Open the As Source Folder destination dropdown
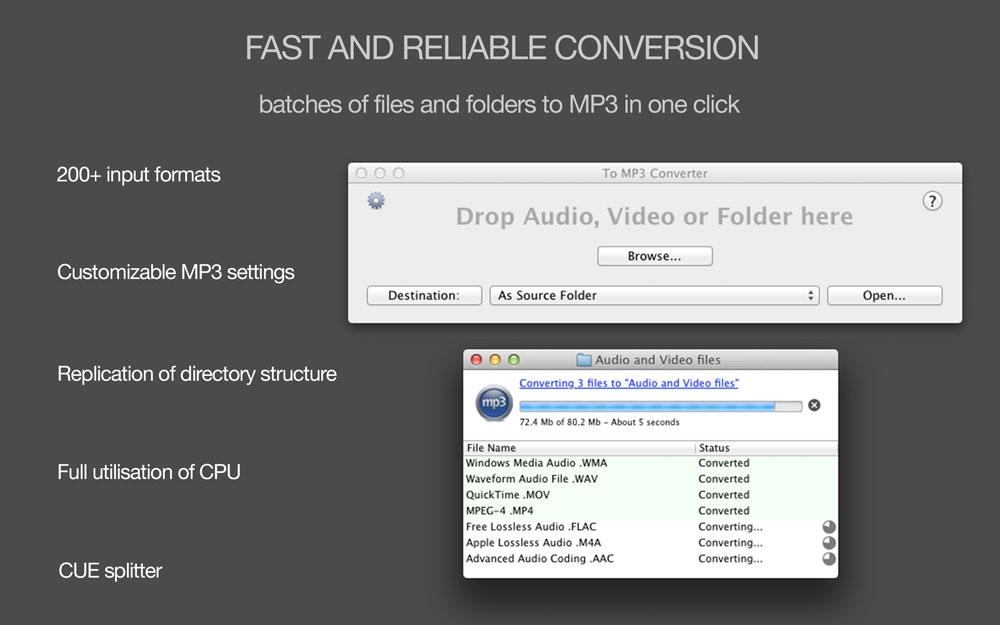 [x=654, y=295]
